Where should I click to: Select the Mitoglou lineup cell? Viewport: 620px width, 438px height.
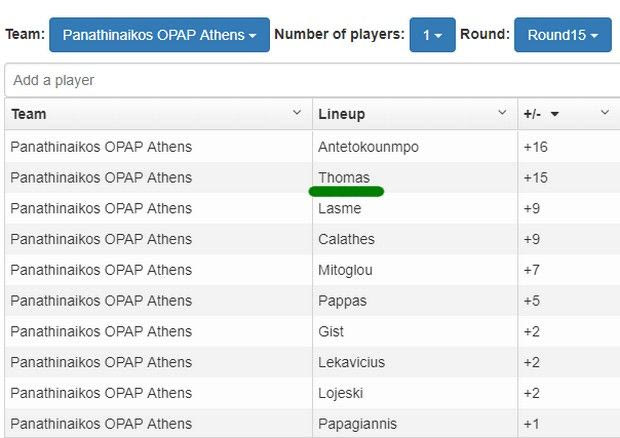point(346,270)
